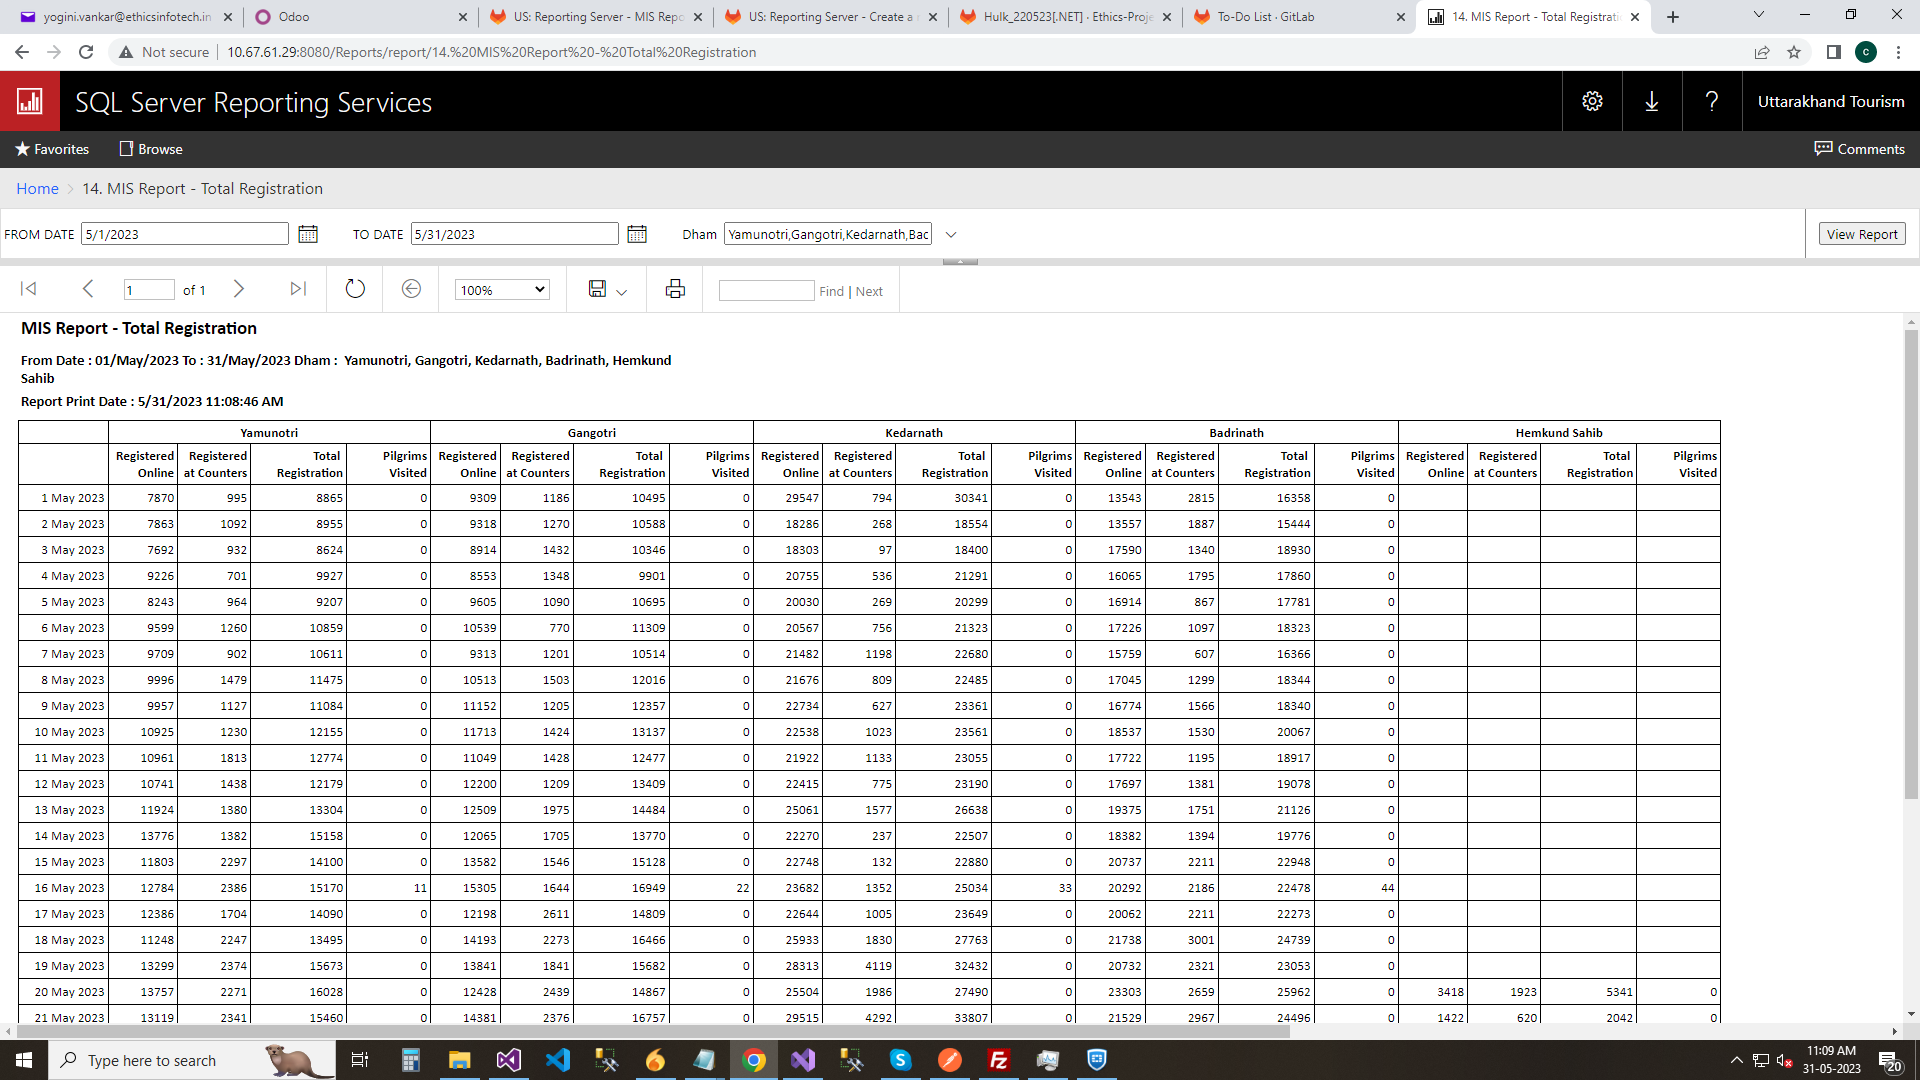The height and width of the screenshot is (1080, 1920).
Task: Open the 100% zoom level dropdown
Action: click(x=502, y=290)
